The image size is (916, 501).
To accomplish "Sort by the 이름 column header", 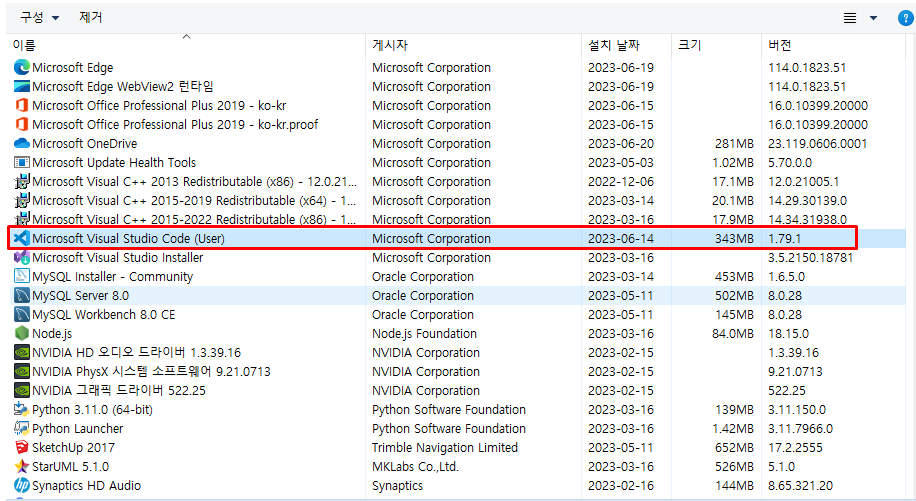I will tap(24, 45).
